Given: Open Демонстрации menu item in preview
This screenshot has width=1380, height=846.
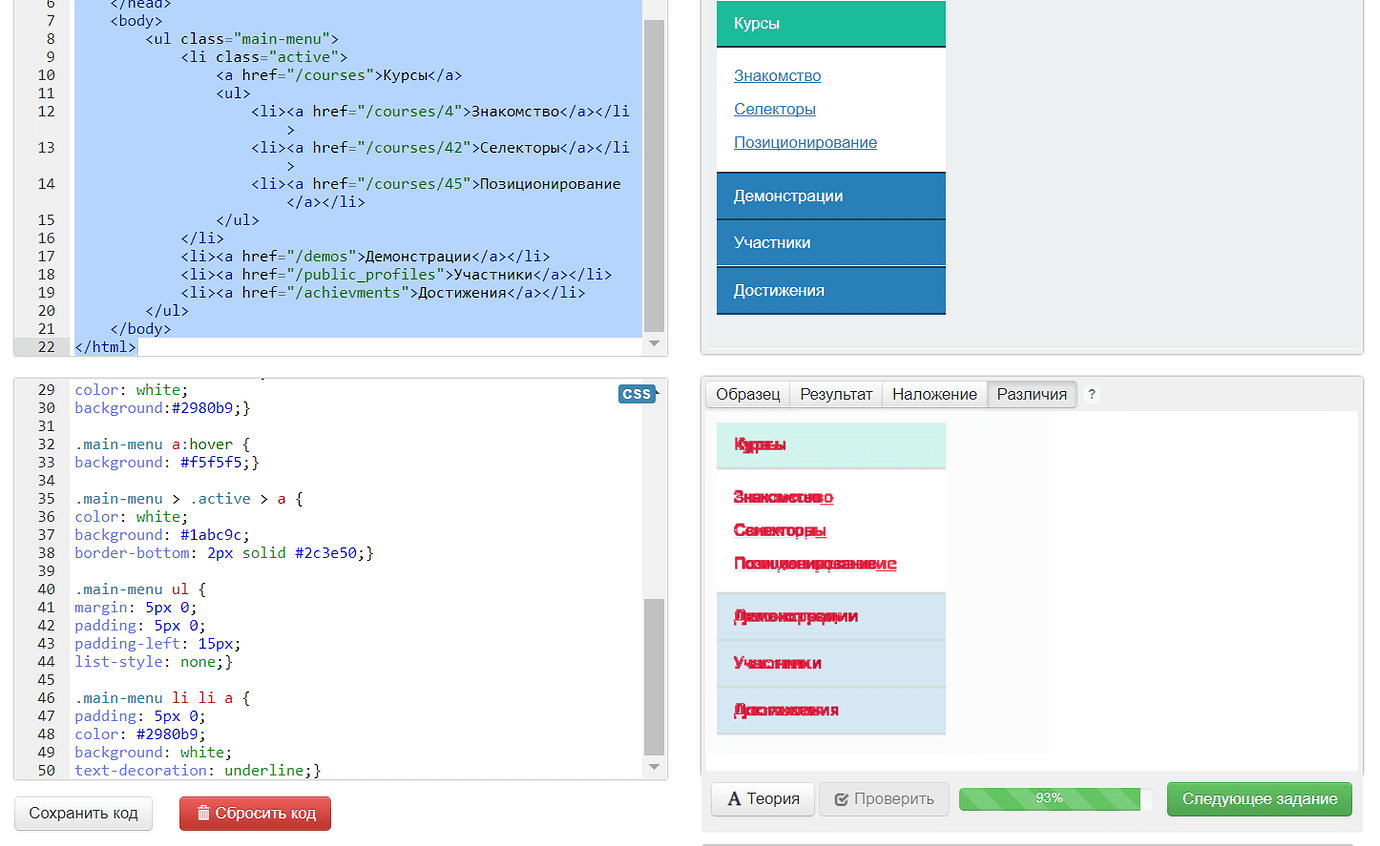Looking at the screenshot, I should pos(831,196).
